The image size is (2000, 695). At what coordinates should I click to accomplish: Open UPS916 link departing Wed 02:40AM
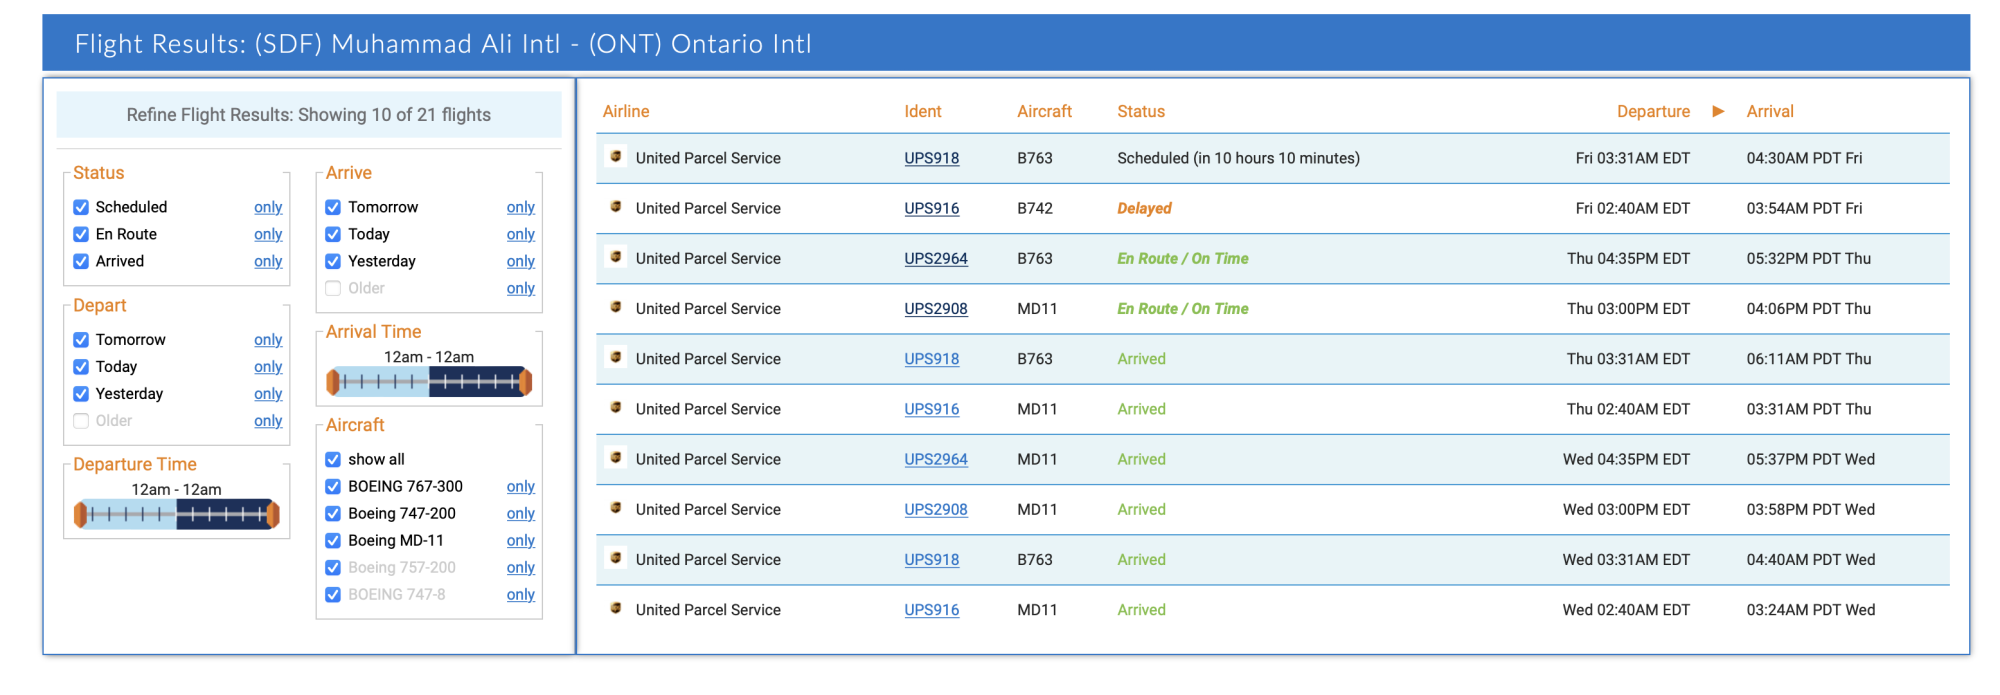point(931,609)
